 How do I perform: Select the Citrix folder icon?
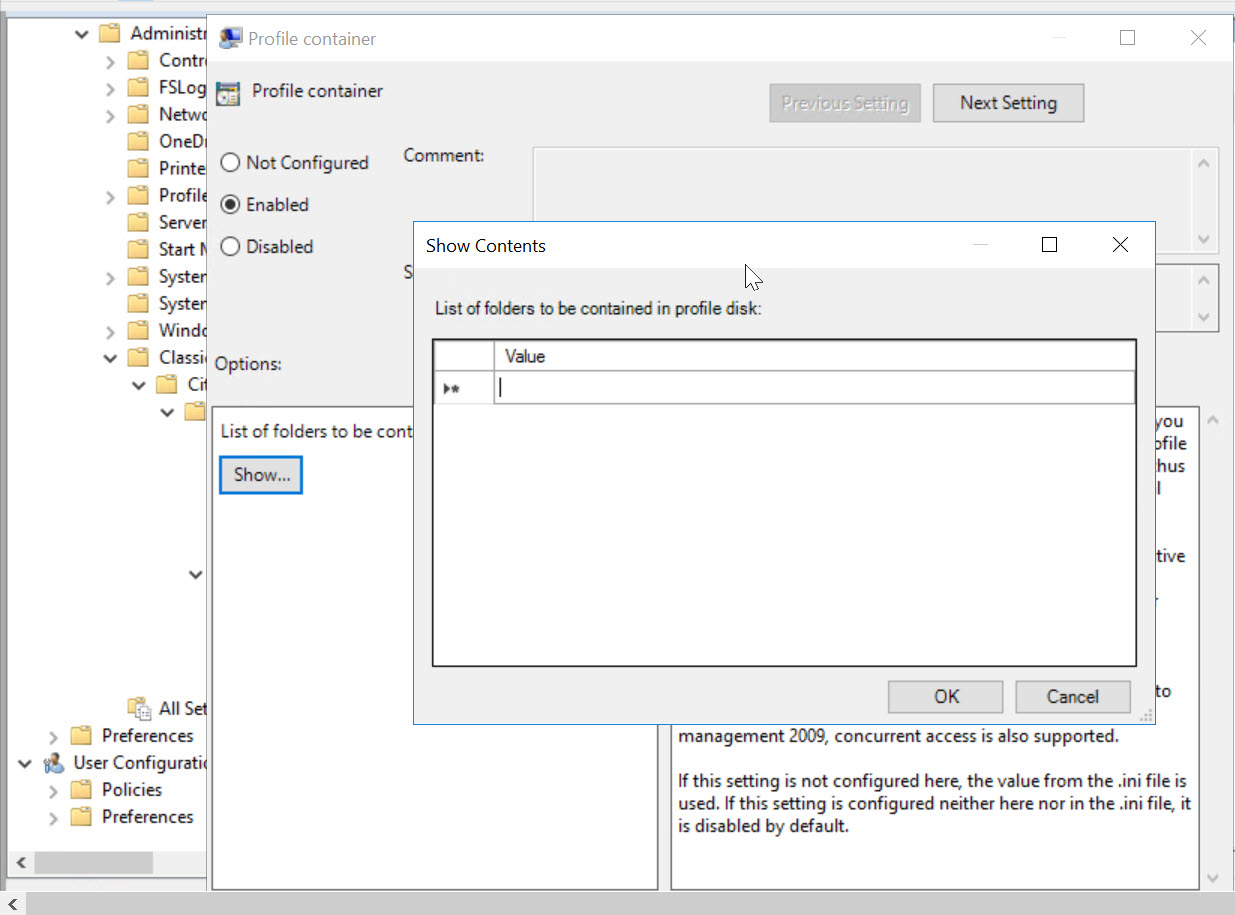point(167,384)
